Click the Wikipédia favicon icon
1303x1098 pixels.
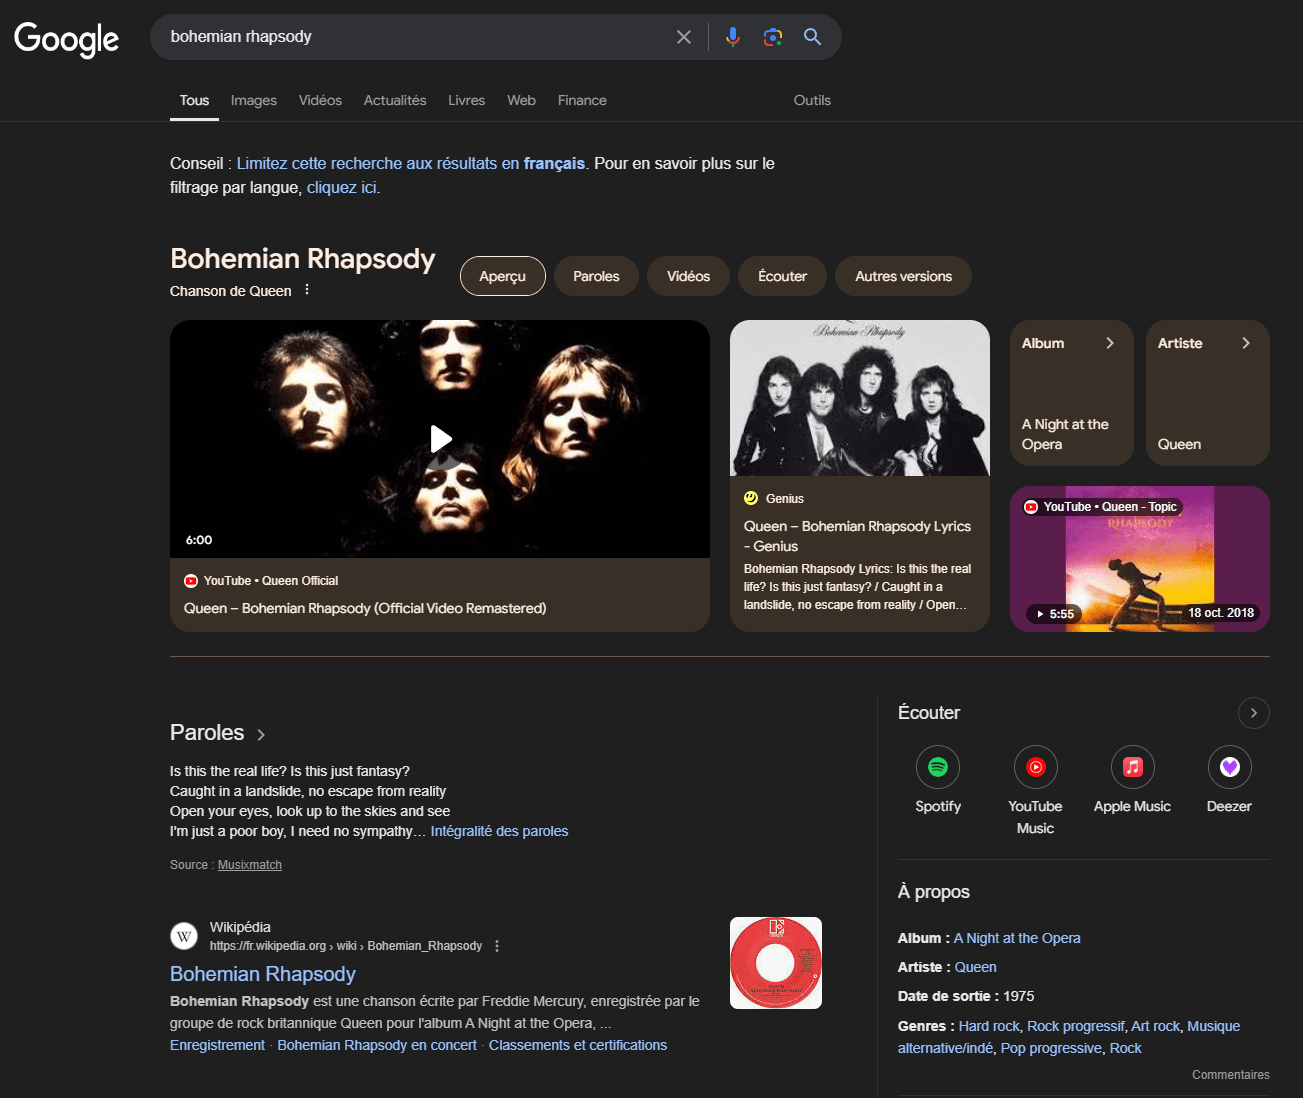(184, 936)
